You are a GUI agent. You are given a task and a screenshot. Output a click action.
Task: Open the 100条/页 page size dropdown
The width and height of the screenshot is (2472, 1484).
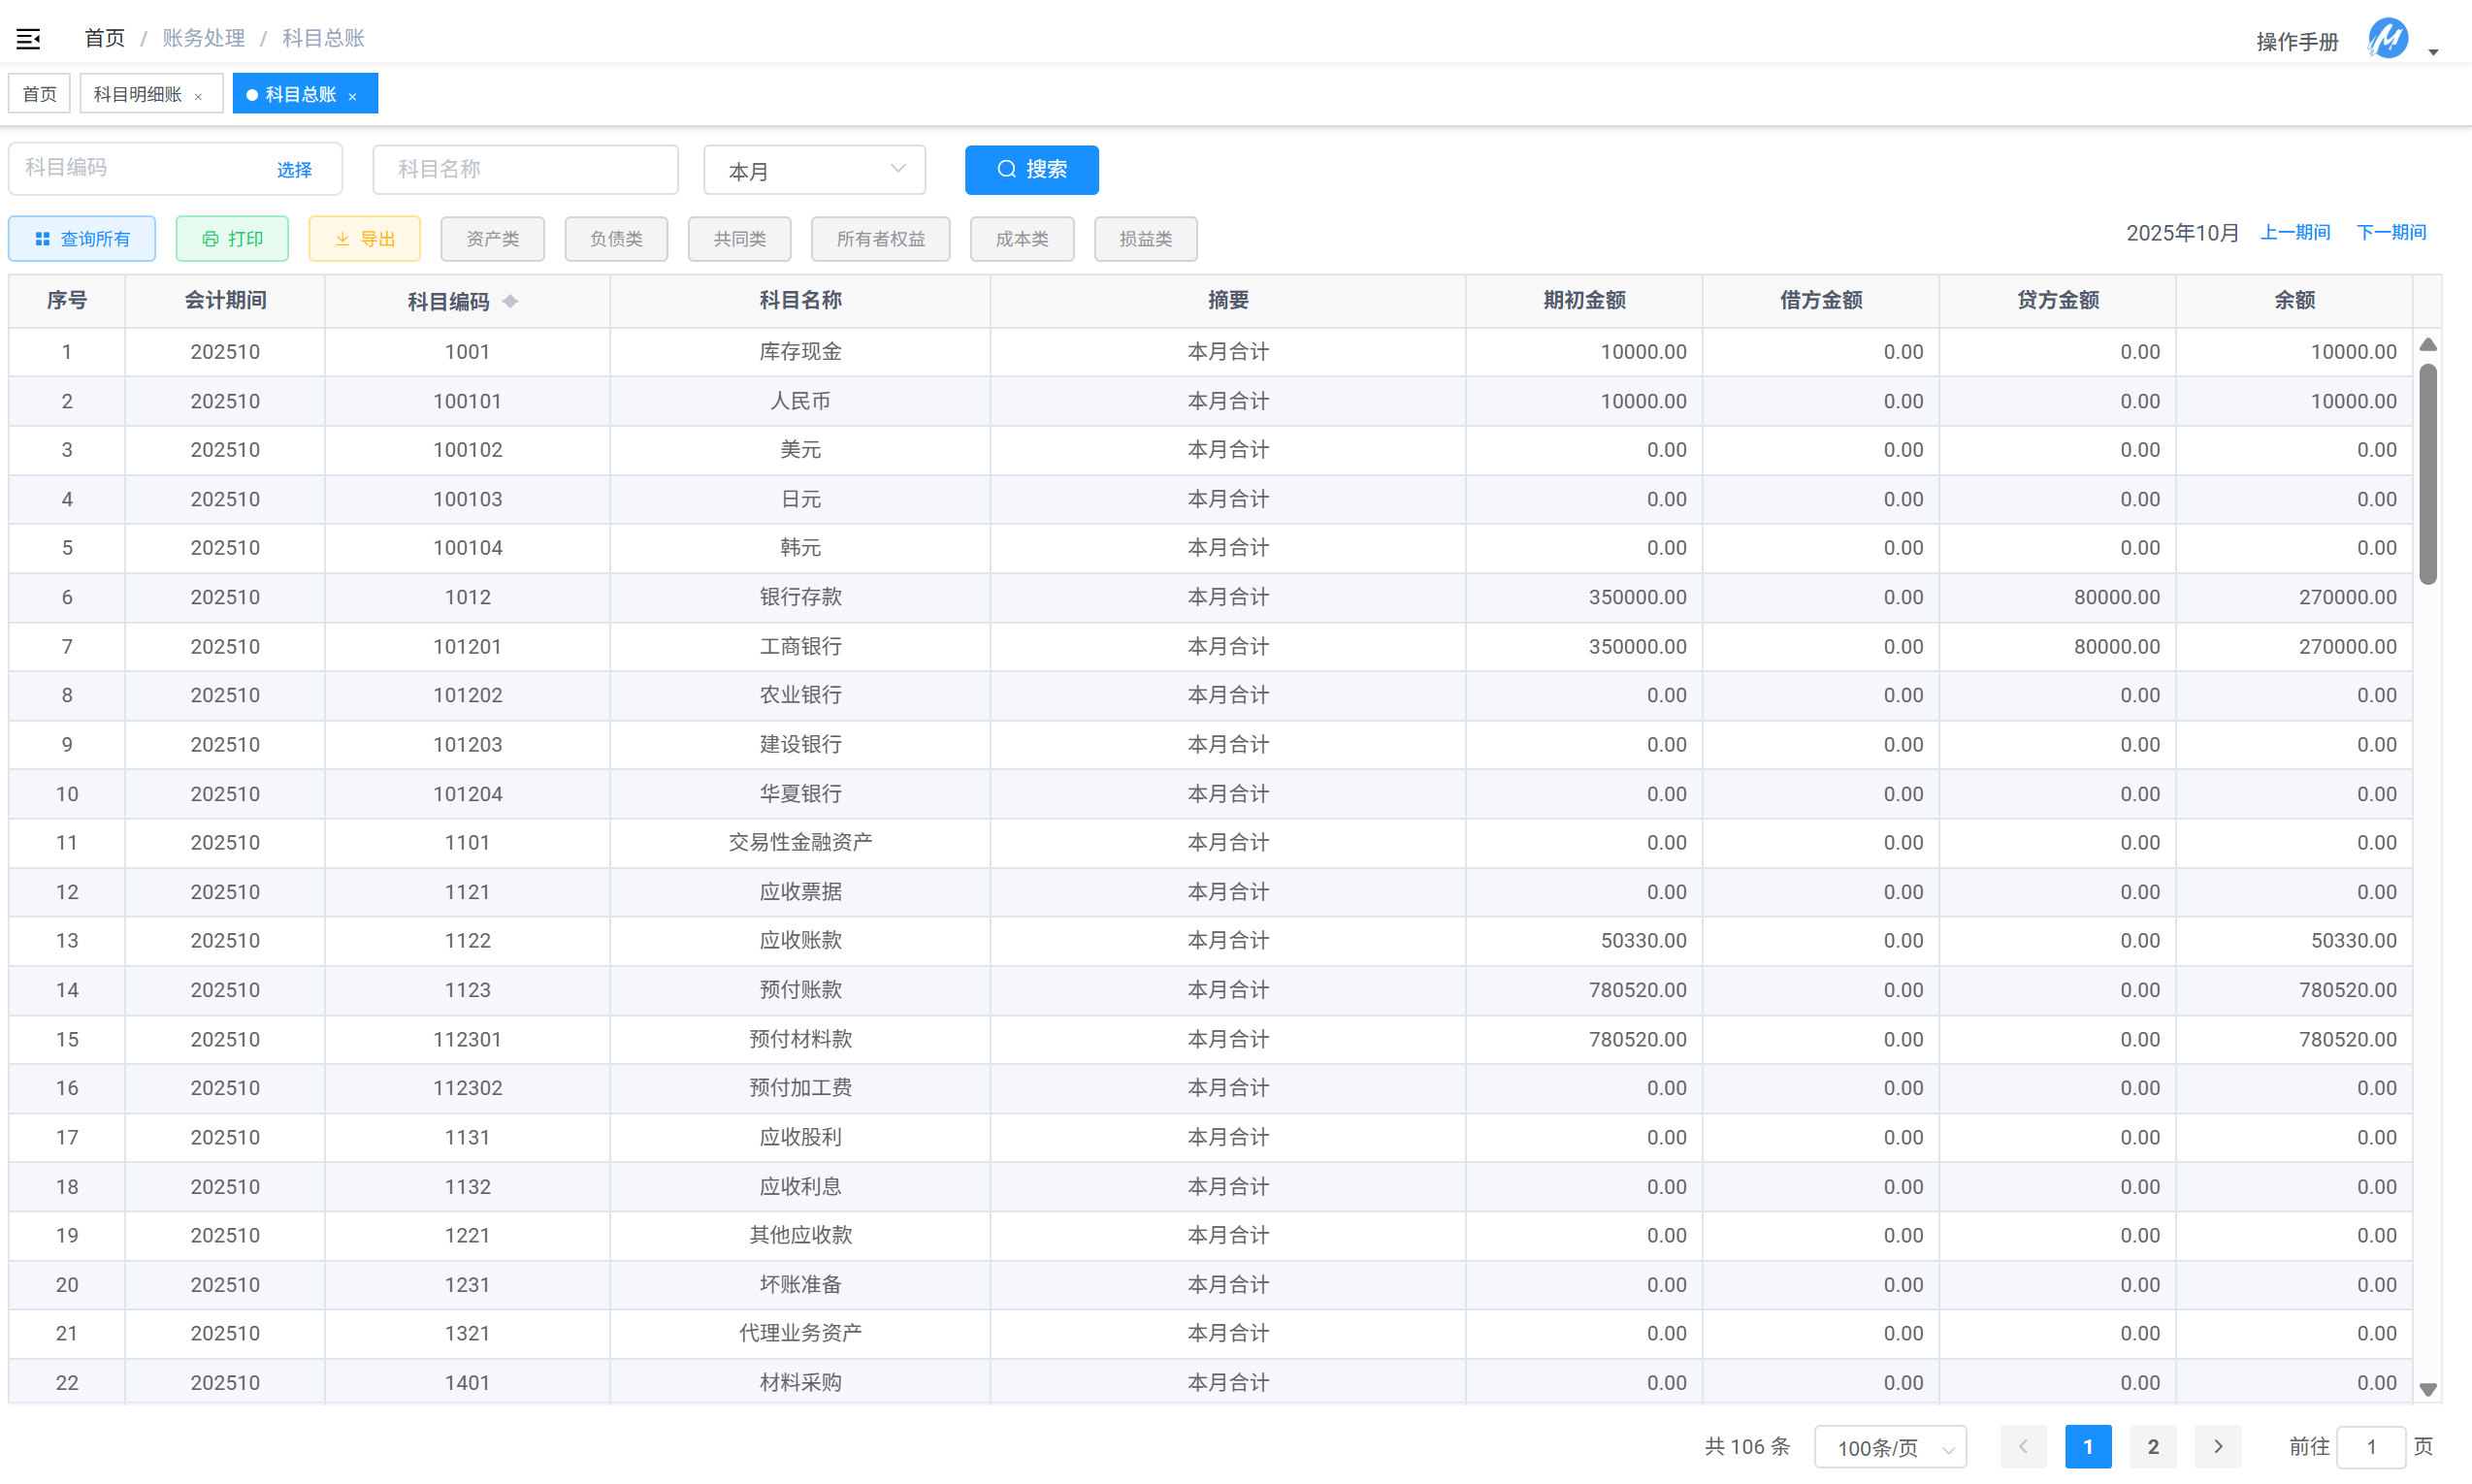tap(1889, 1446)
